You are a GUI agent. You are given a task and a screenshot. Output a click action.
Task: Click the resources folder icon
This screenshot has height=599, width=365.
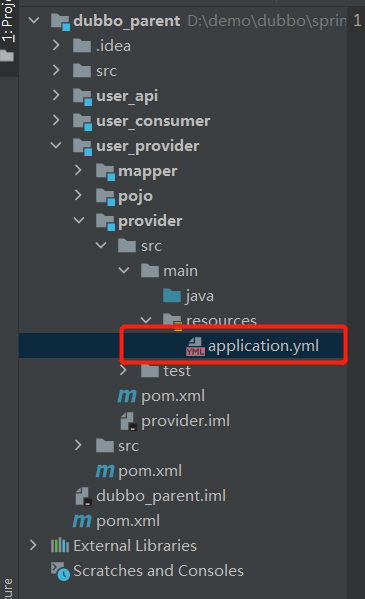coord(172,321)
